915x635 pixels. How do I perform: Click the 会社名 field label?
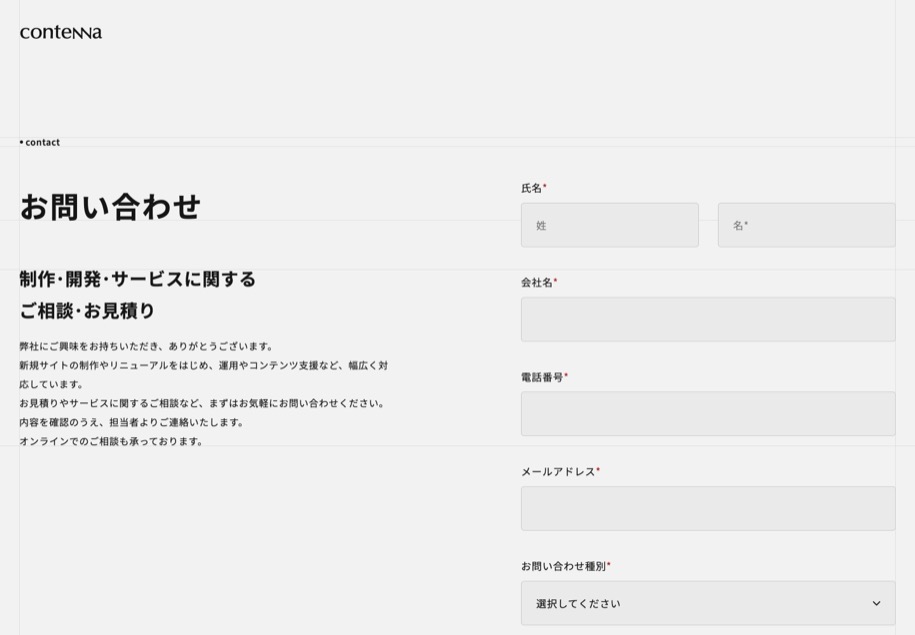pyautogui.click(x=539, y=282)
